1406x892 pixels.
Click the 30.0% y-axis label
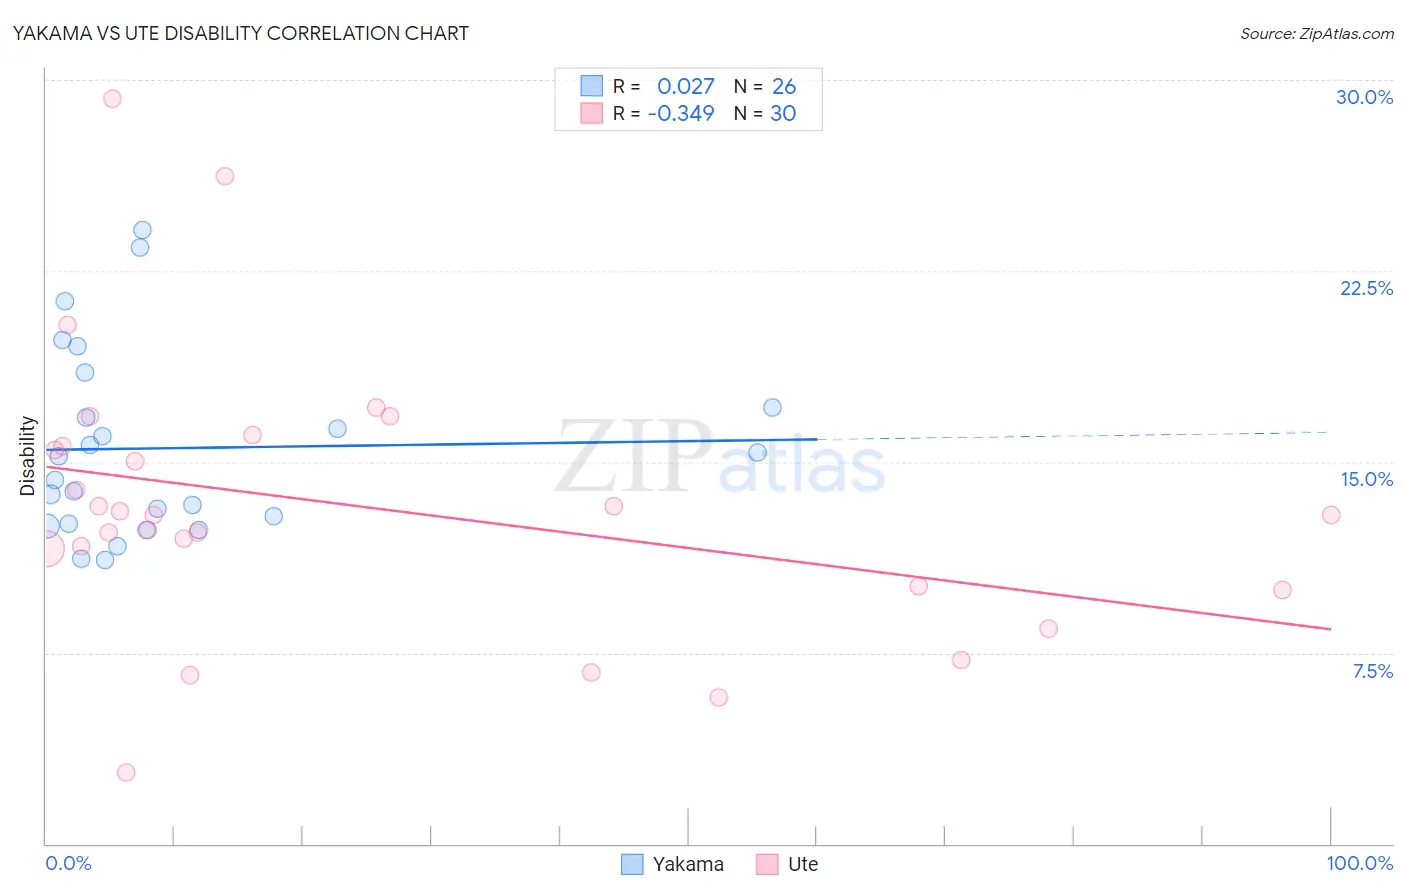point(1364,97)
